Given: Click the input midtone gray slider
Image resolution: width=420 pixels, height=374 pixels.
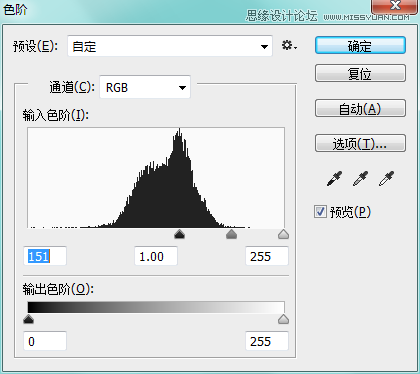Looking at the screenshot, I should [231, 234].
